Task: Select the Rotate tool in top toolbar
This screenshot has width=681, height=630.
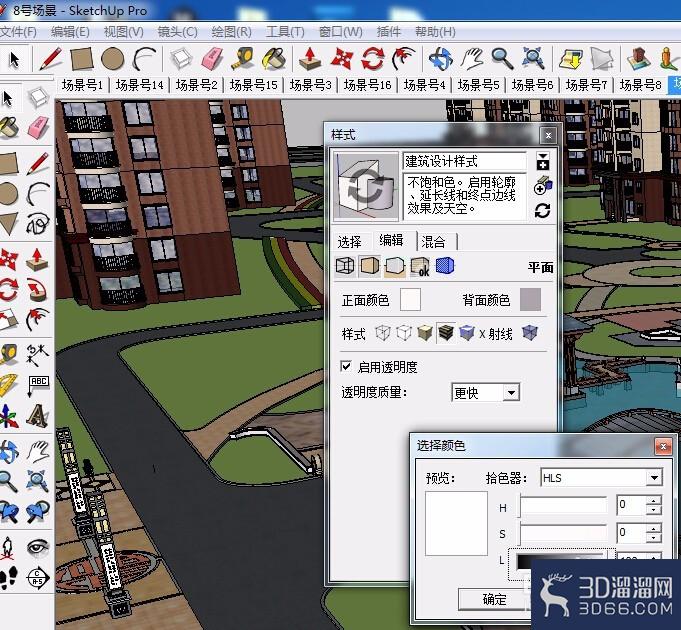Action: click(373, 59)
